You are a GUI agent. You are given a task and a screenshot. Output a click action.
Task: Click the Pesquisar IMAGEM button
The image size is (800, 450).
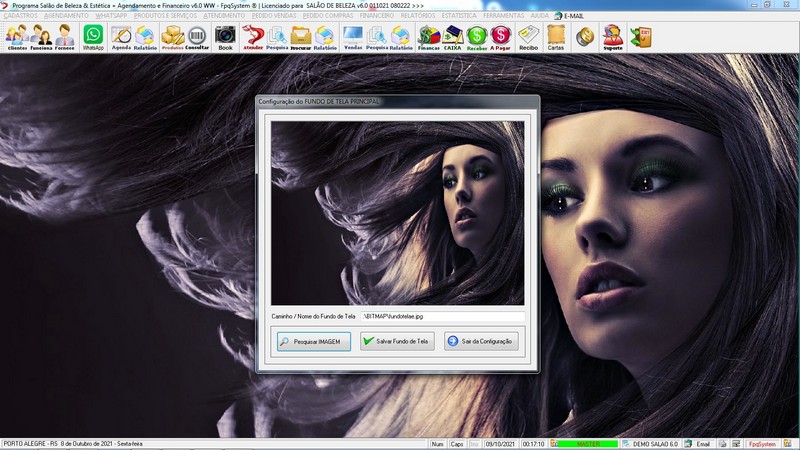coord(314,341)
